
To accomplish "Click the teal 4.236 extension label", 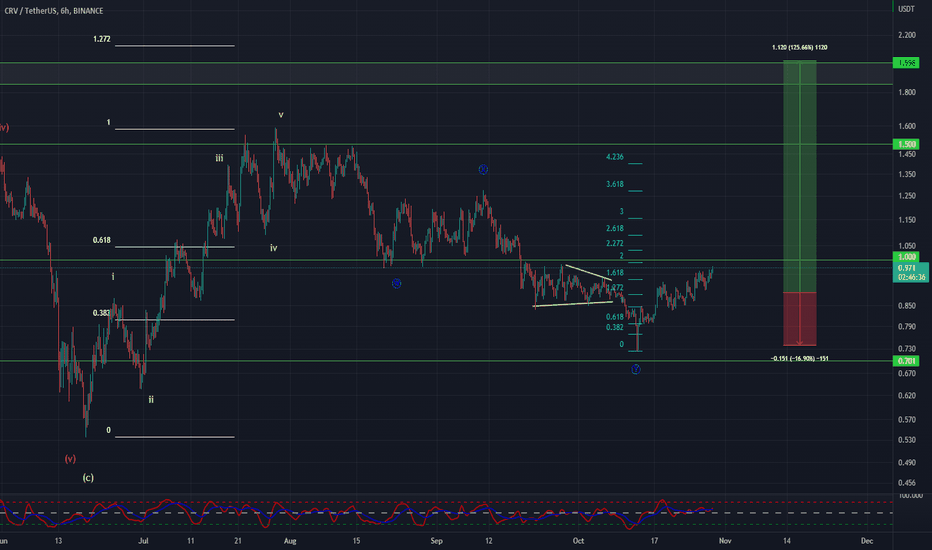I will (x=615, y=157).
